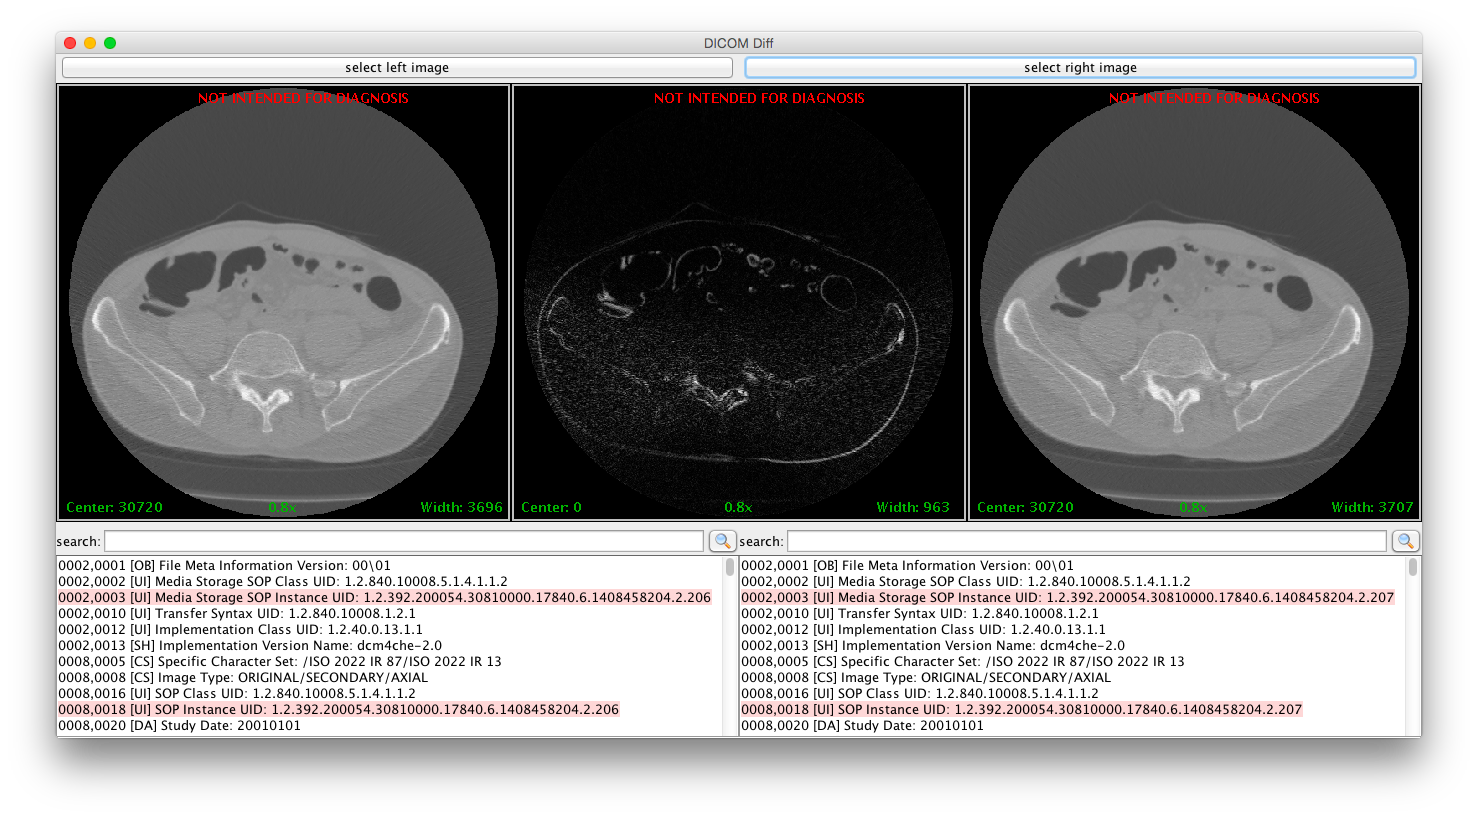Click the 'select right image' button
1478x818 pixels.
[x=1080, y=67]
